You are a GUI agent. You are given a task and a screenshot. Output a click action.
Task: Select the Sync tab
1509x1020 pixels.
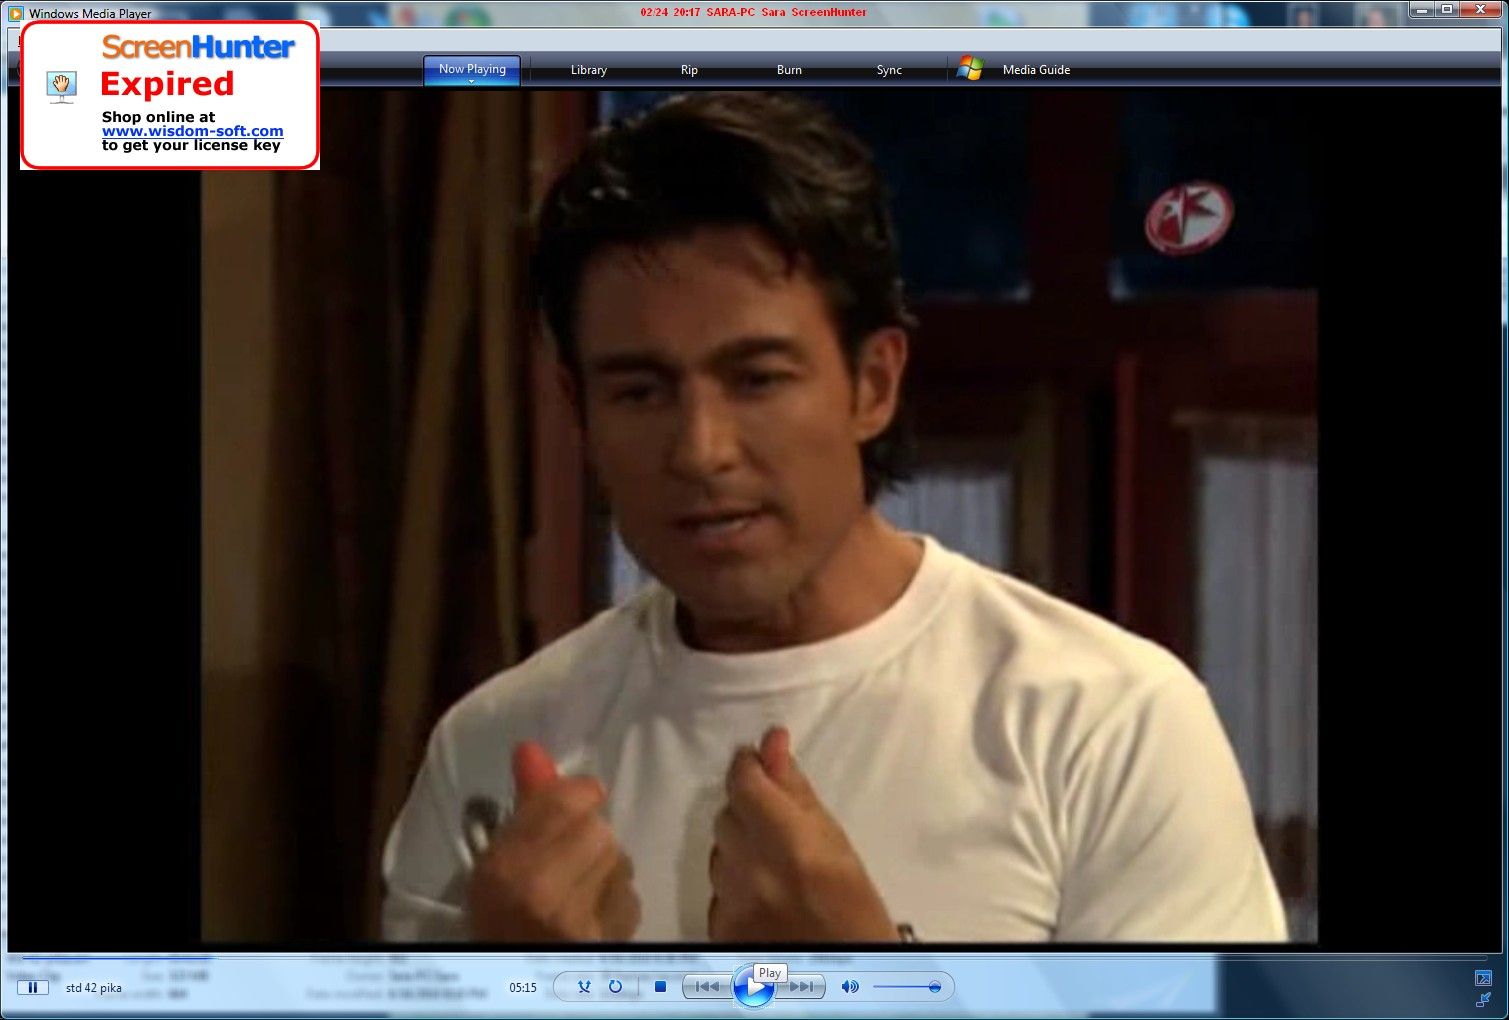coord(889,70)
